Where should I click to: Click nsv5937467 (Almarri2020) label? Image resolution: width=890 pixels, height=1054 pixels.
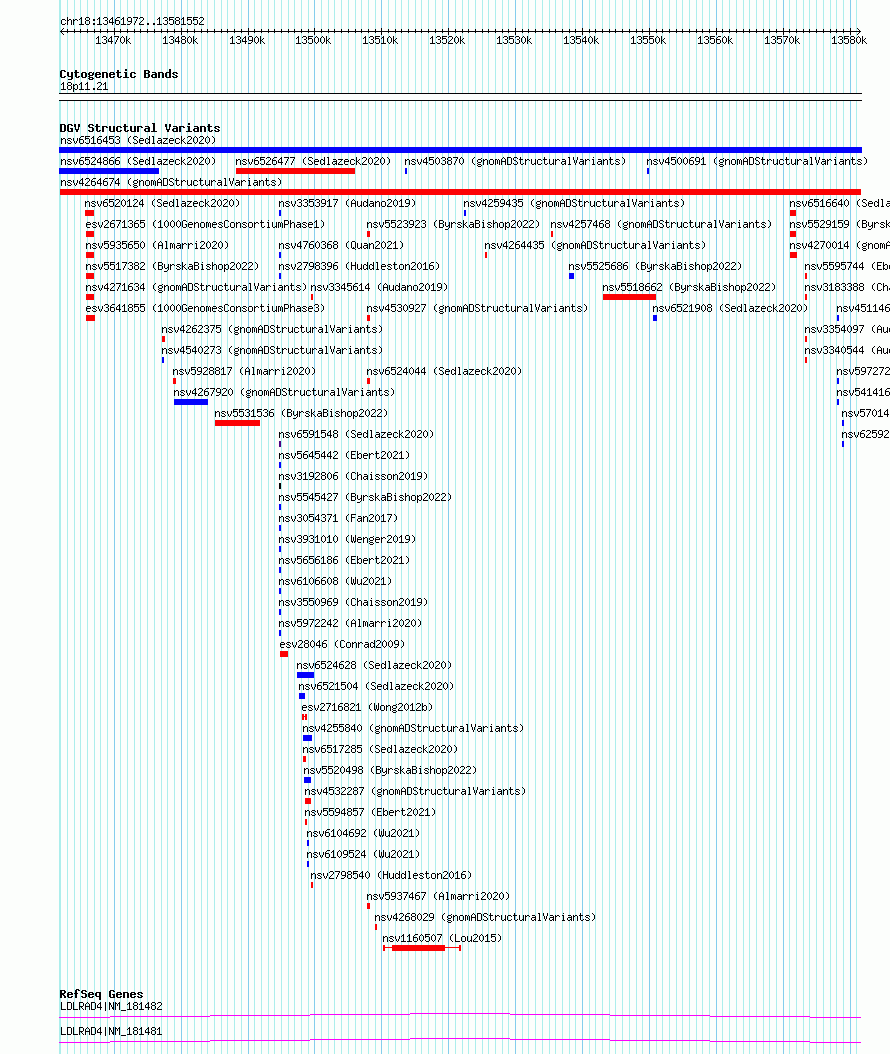tap(438, 896)
